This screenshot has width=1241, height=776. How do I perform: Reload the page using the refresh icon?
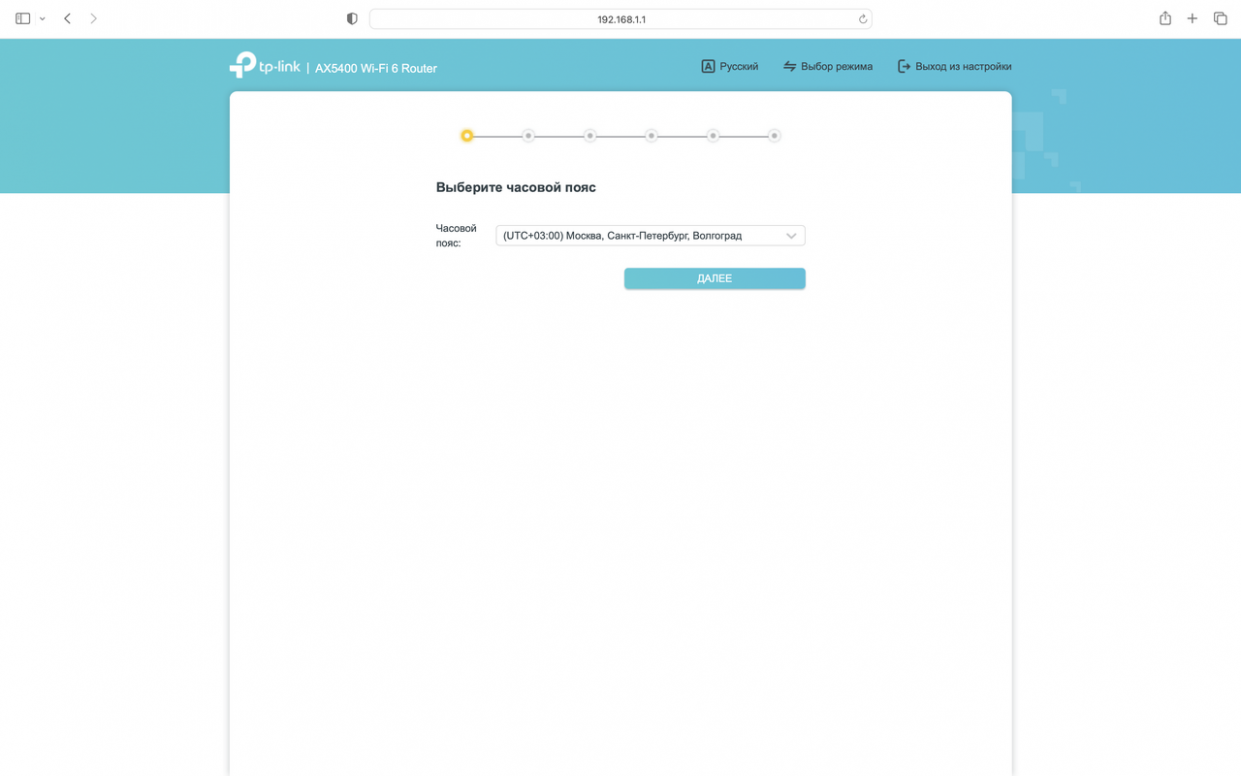[862, 19]
